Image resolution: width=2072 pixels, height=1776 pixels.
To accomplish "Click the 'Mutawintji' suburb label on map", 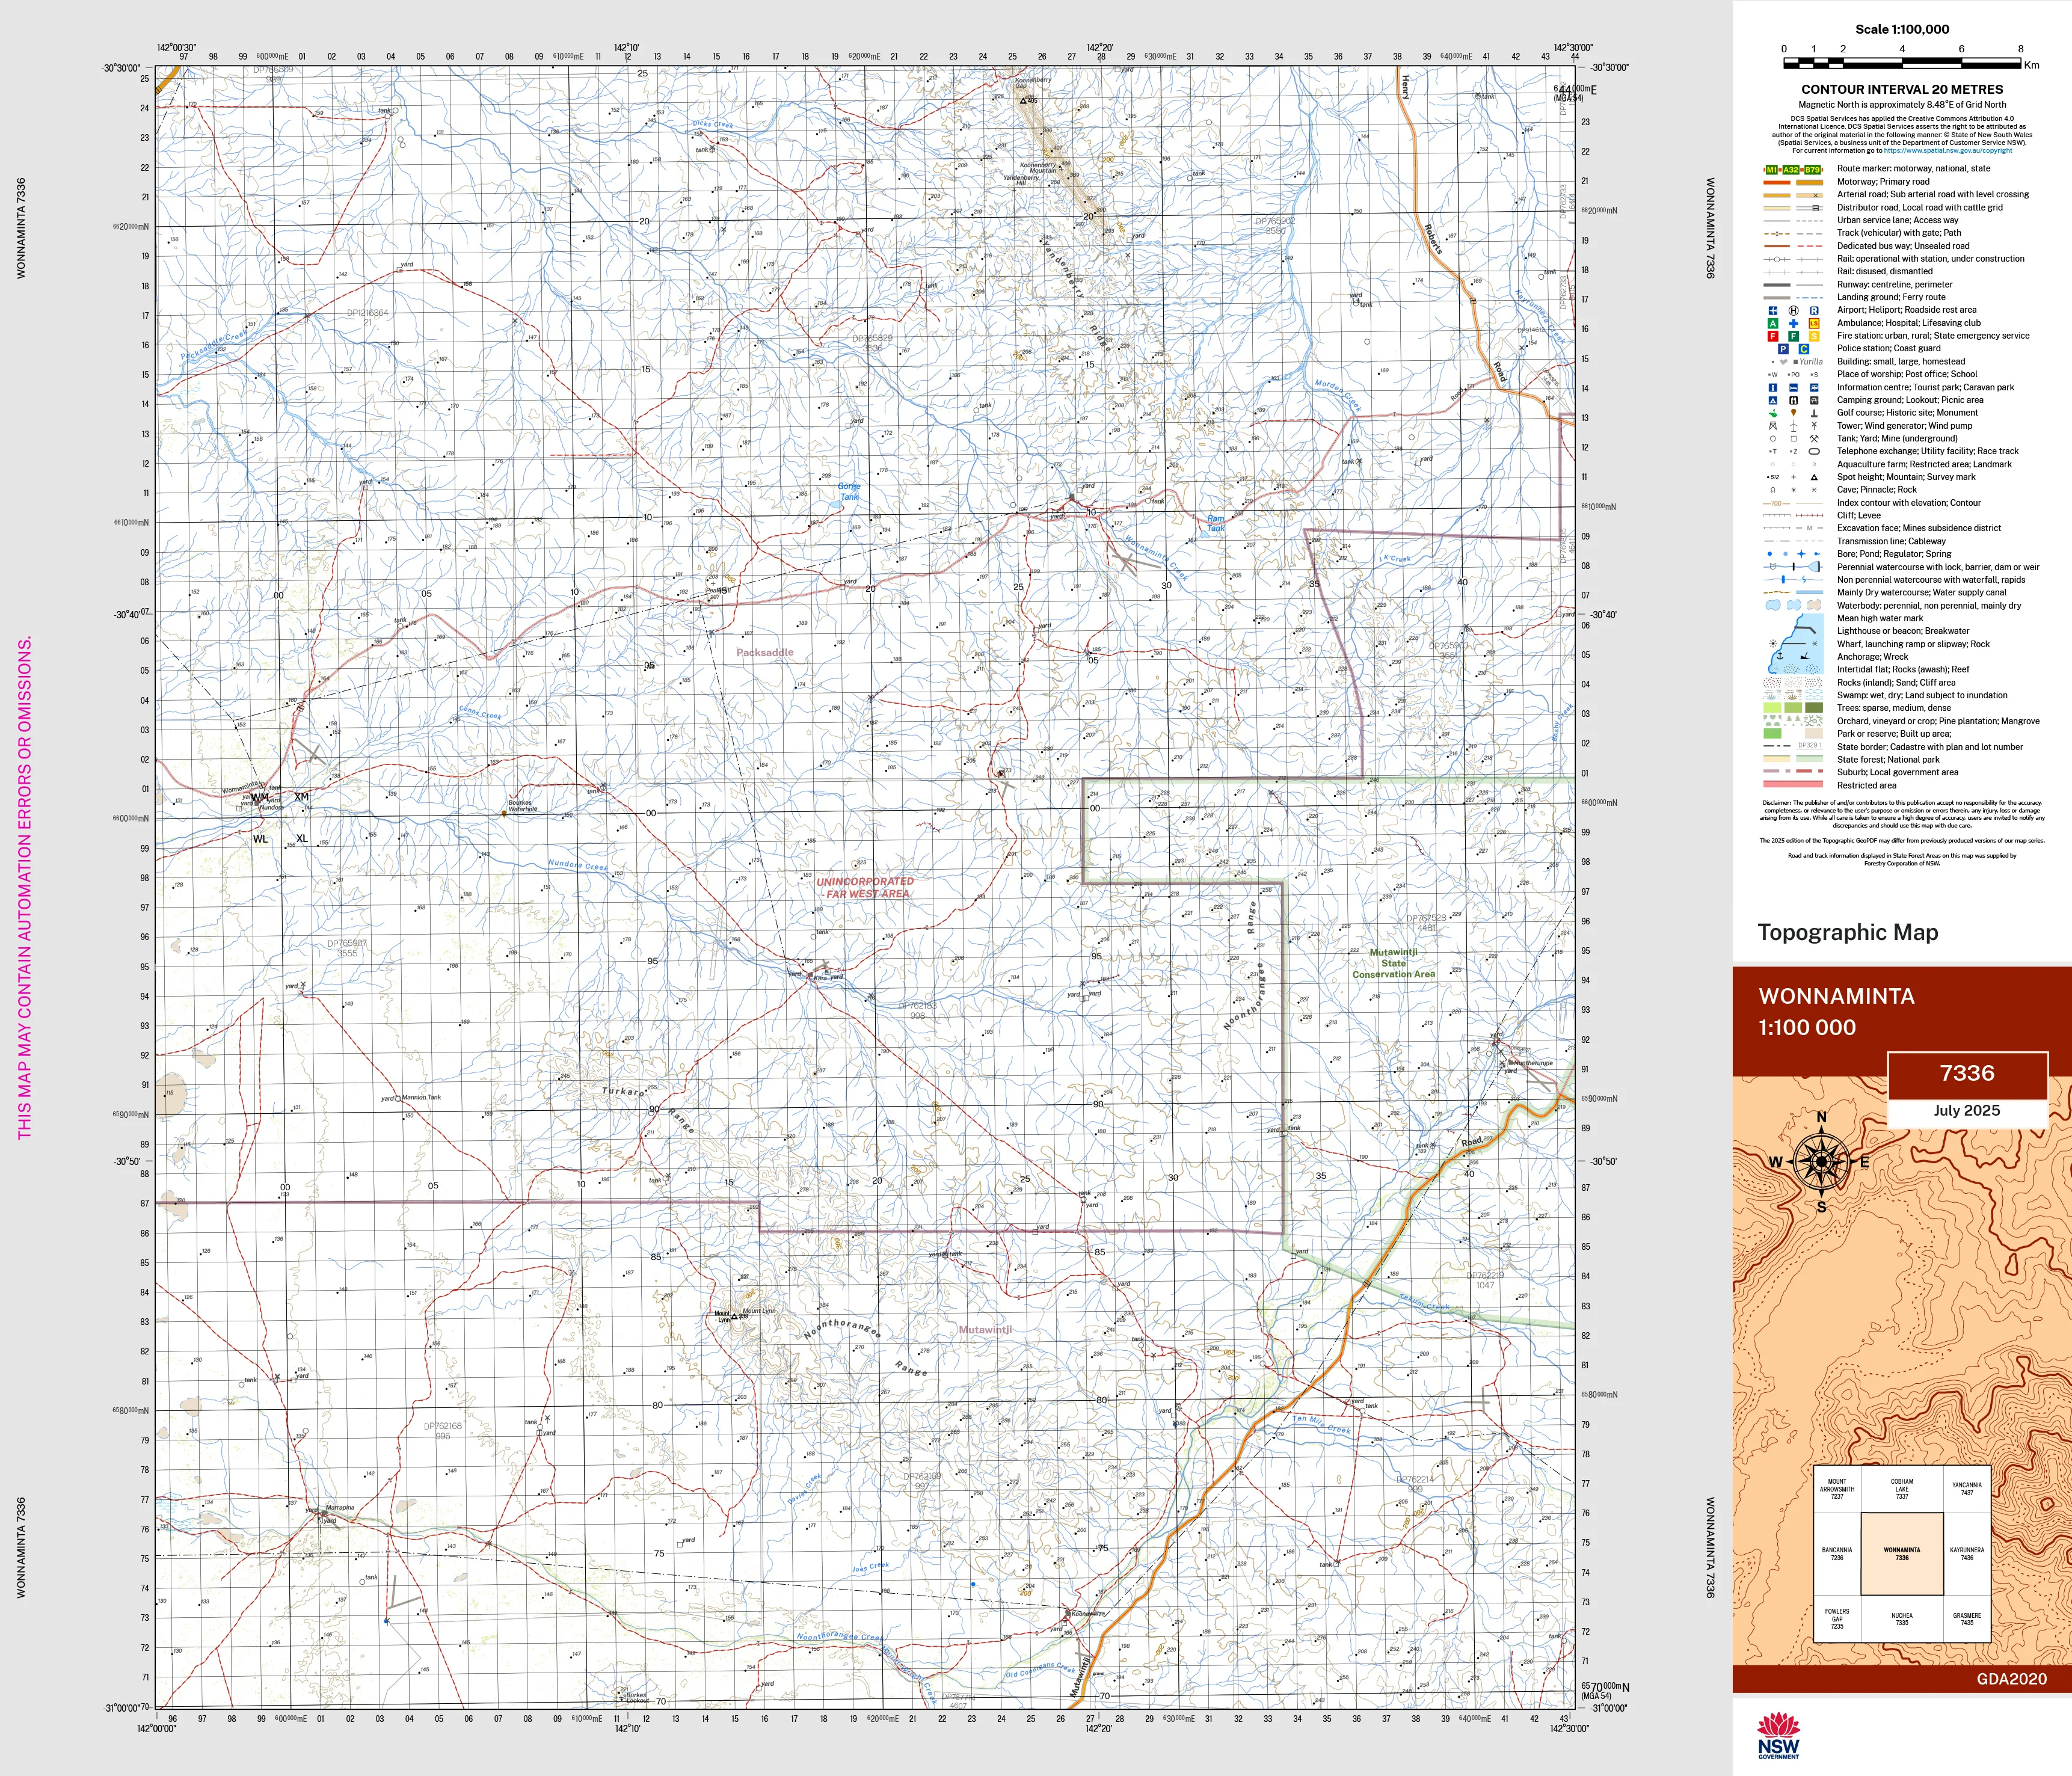I will 986,1329.
